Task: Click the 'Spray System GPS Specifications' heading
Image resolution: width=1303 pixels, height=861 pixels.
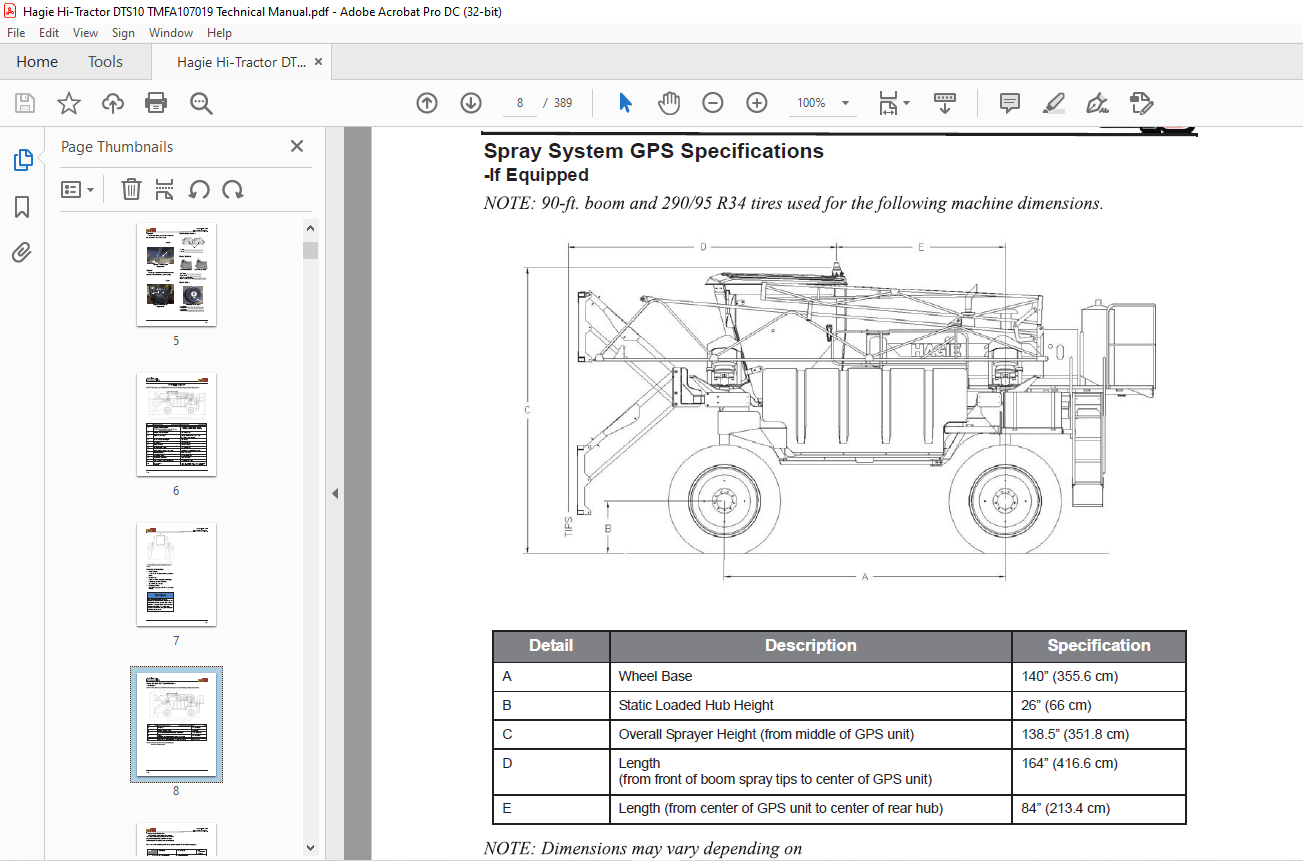Action: [x=654, y=151]
